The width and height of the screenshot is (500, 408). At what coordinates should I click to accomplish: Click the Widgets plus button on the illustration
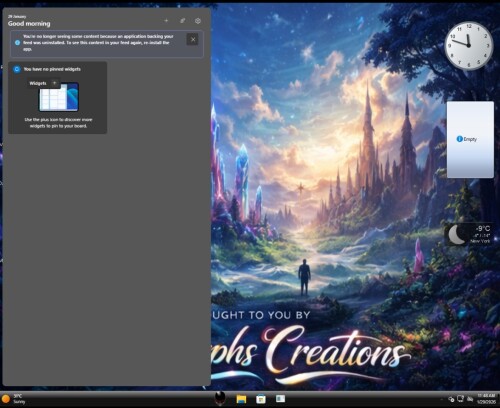[x=54, y=83]
